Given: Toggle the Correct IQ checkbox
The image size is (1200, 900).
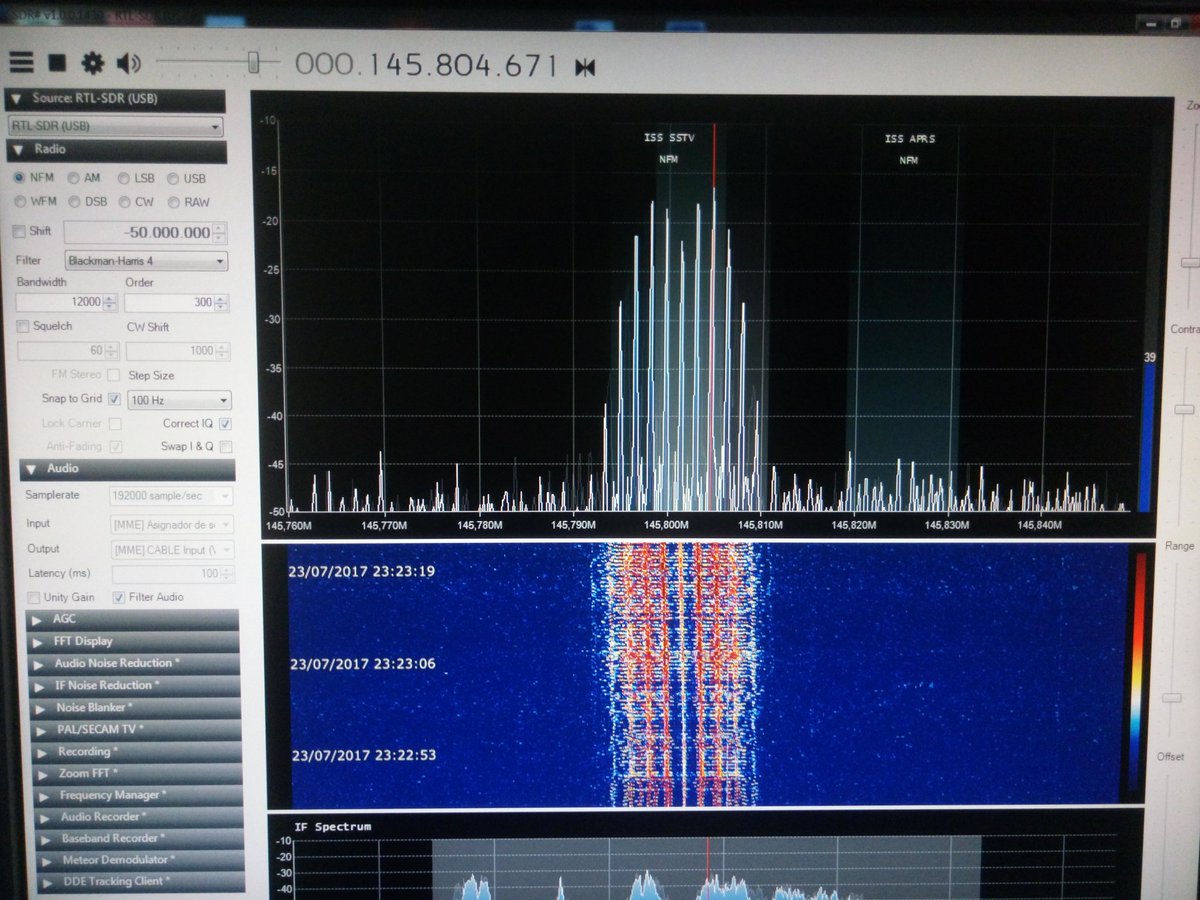Looking at the screenshot, I should (226, 423).
